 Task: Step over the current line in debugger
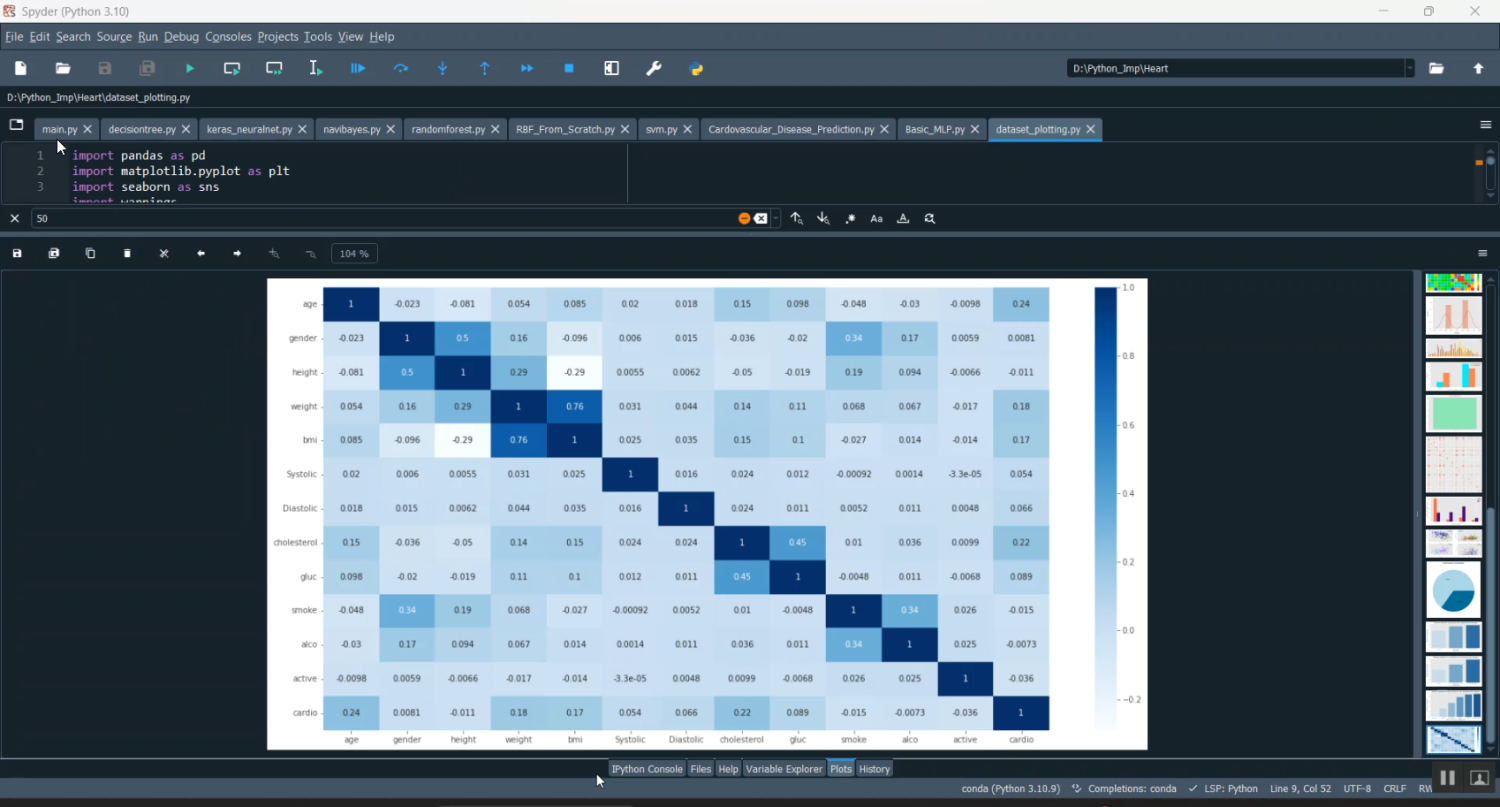[401, 68]
